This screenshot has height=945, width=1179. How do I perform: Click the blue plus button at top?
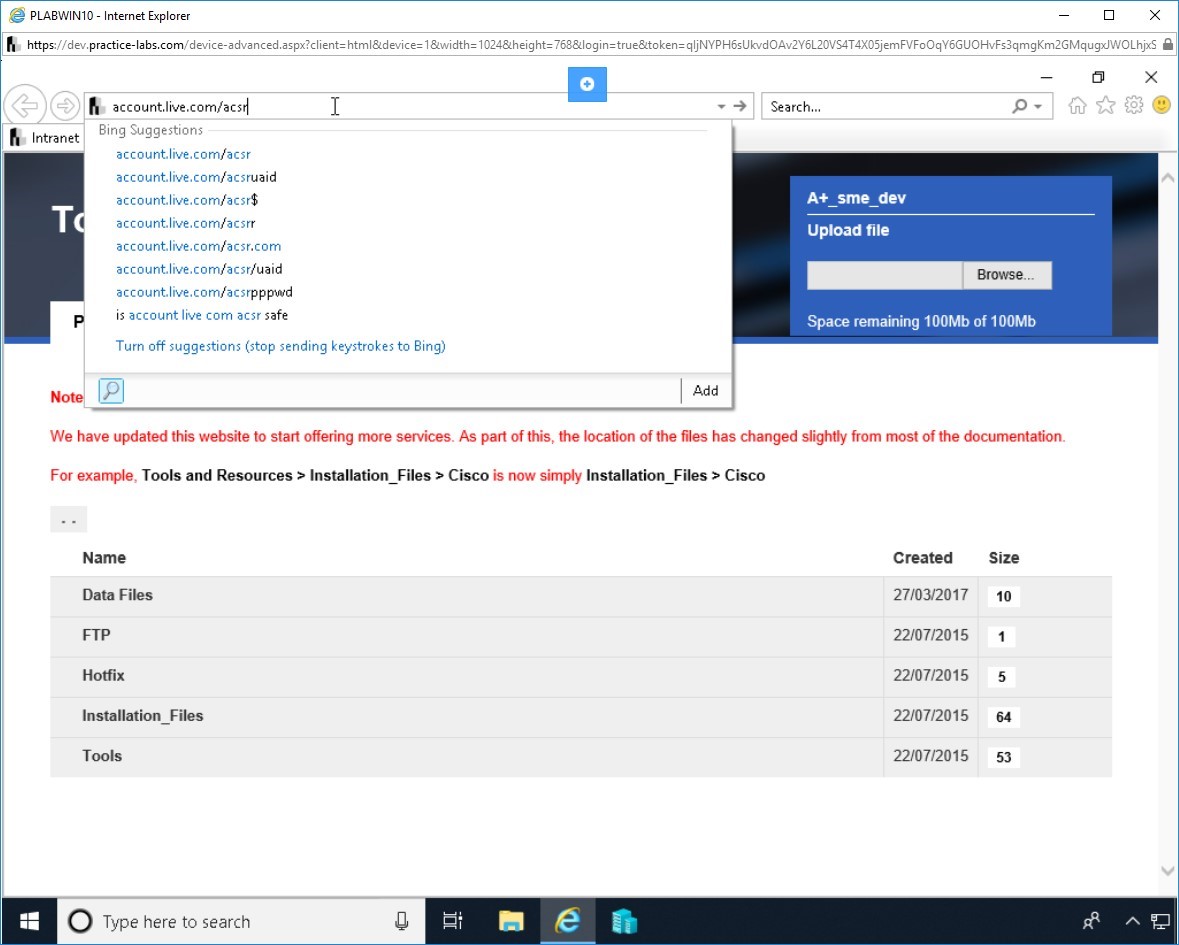(587, 84)
